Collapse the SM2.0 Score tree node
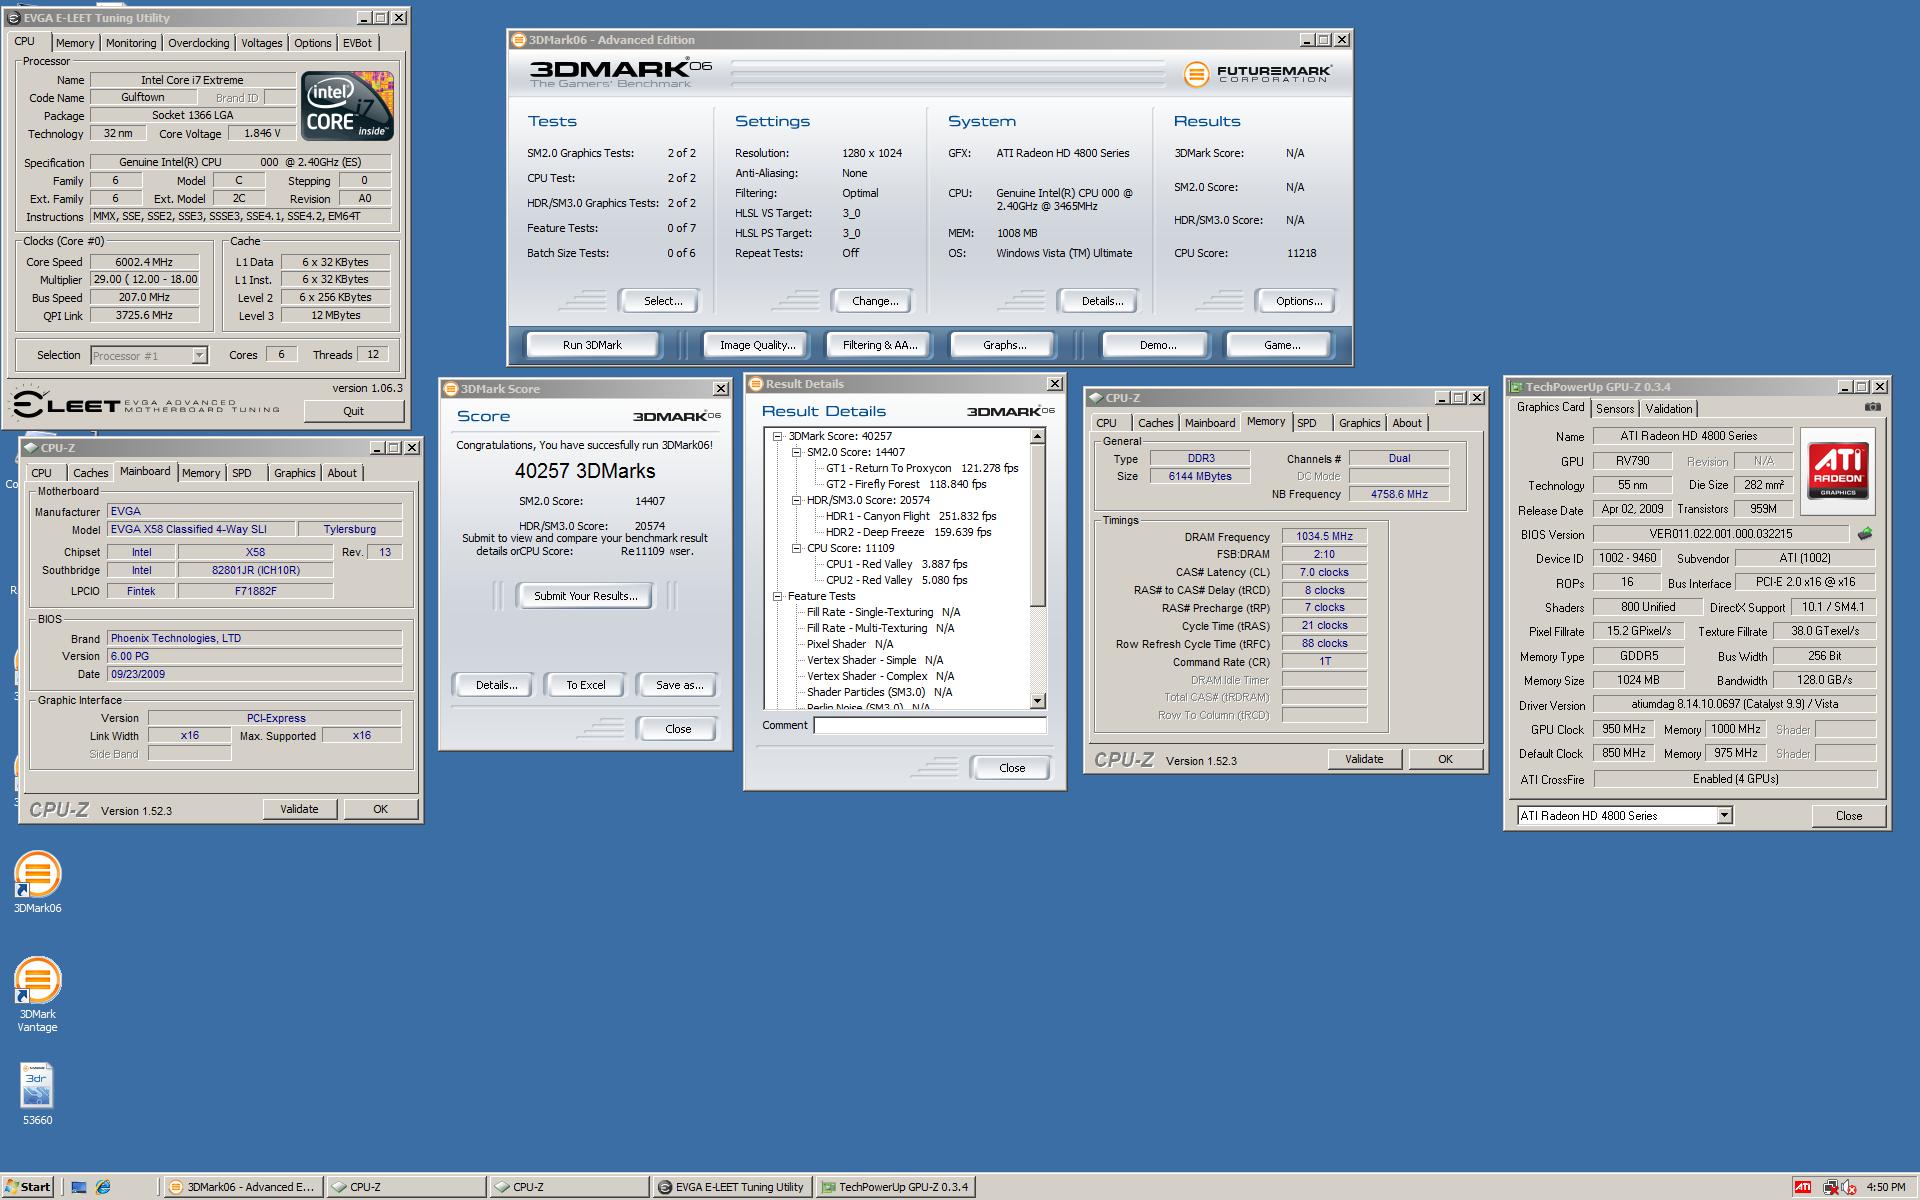 (x=797, y=452)
